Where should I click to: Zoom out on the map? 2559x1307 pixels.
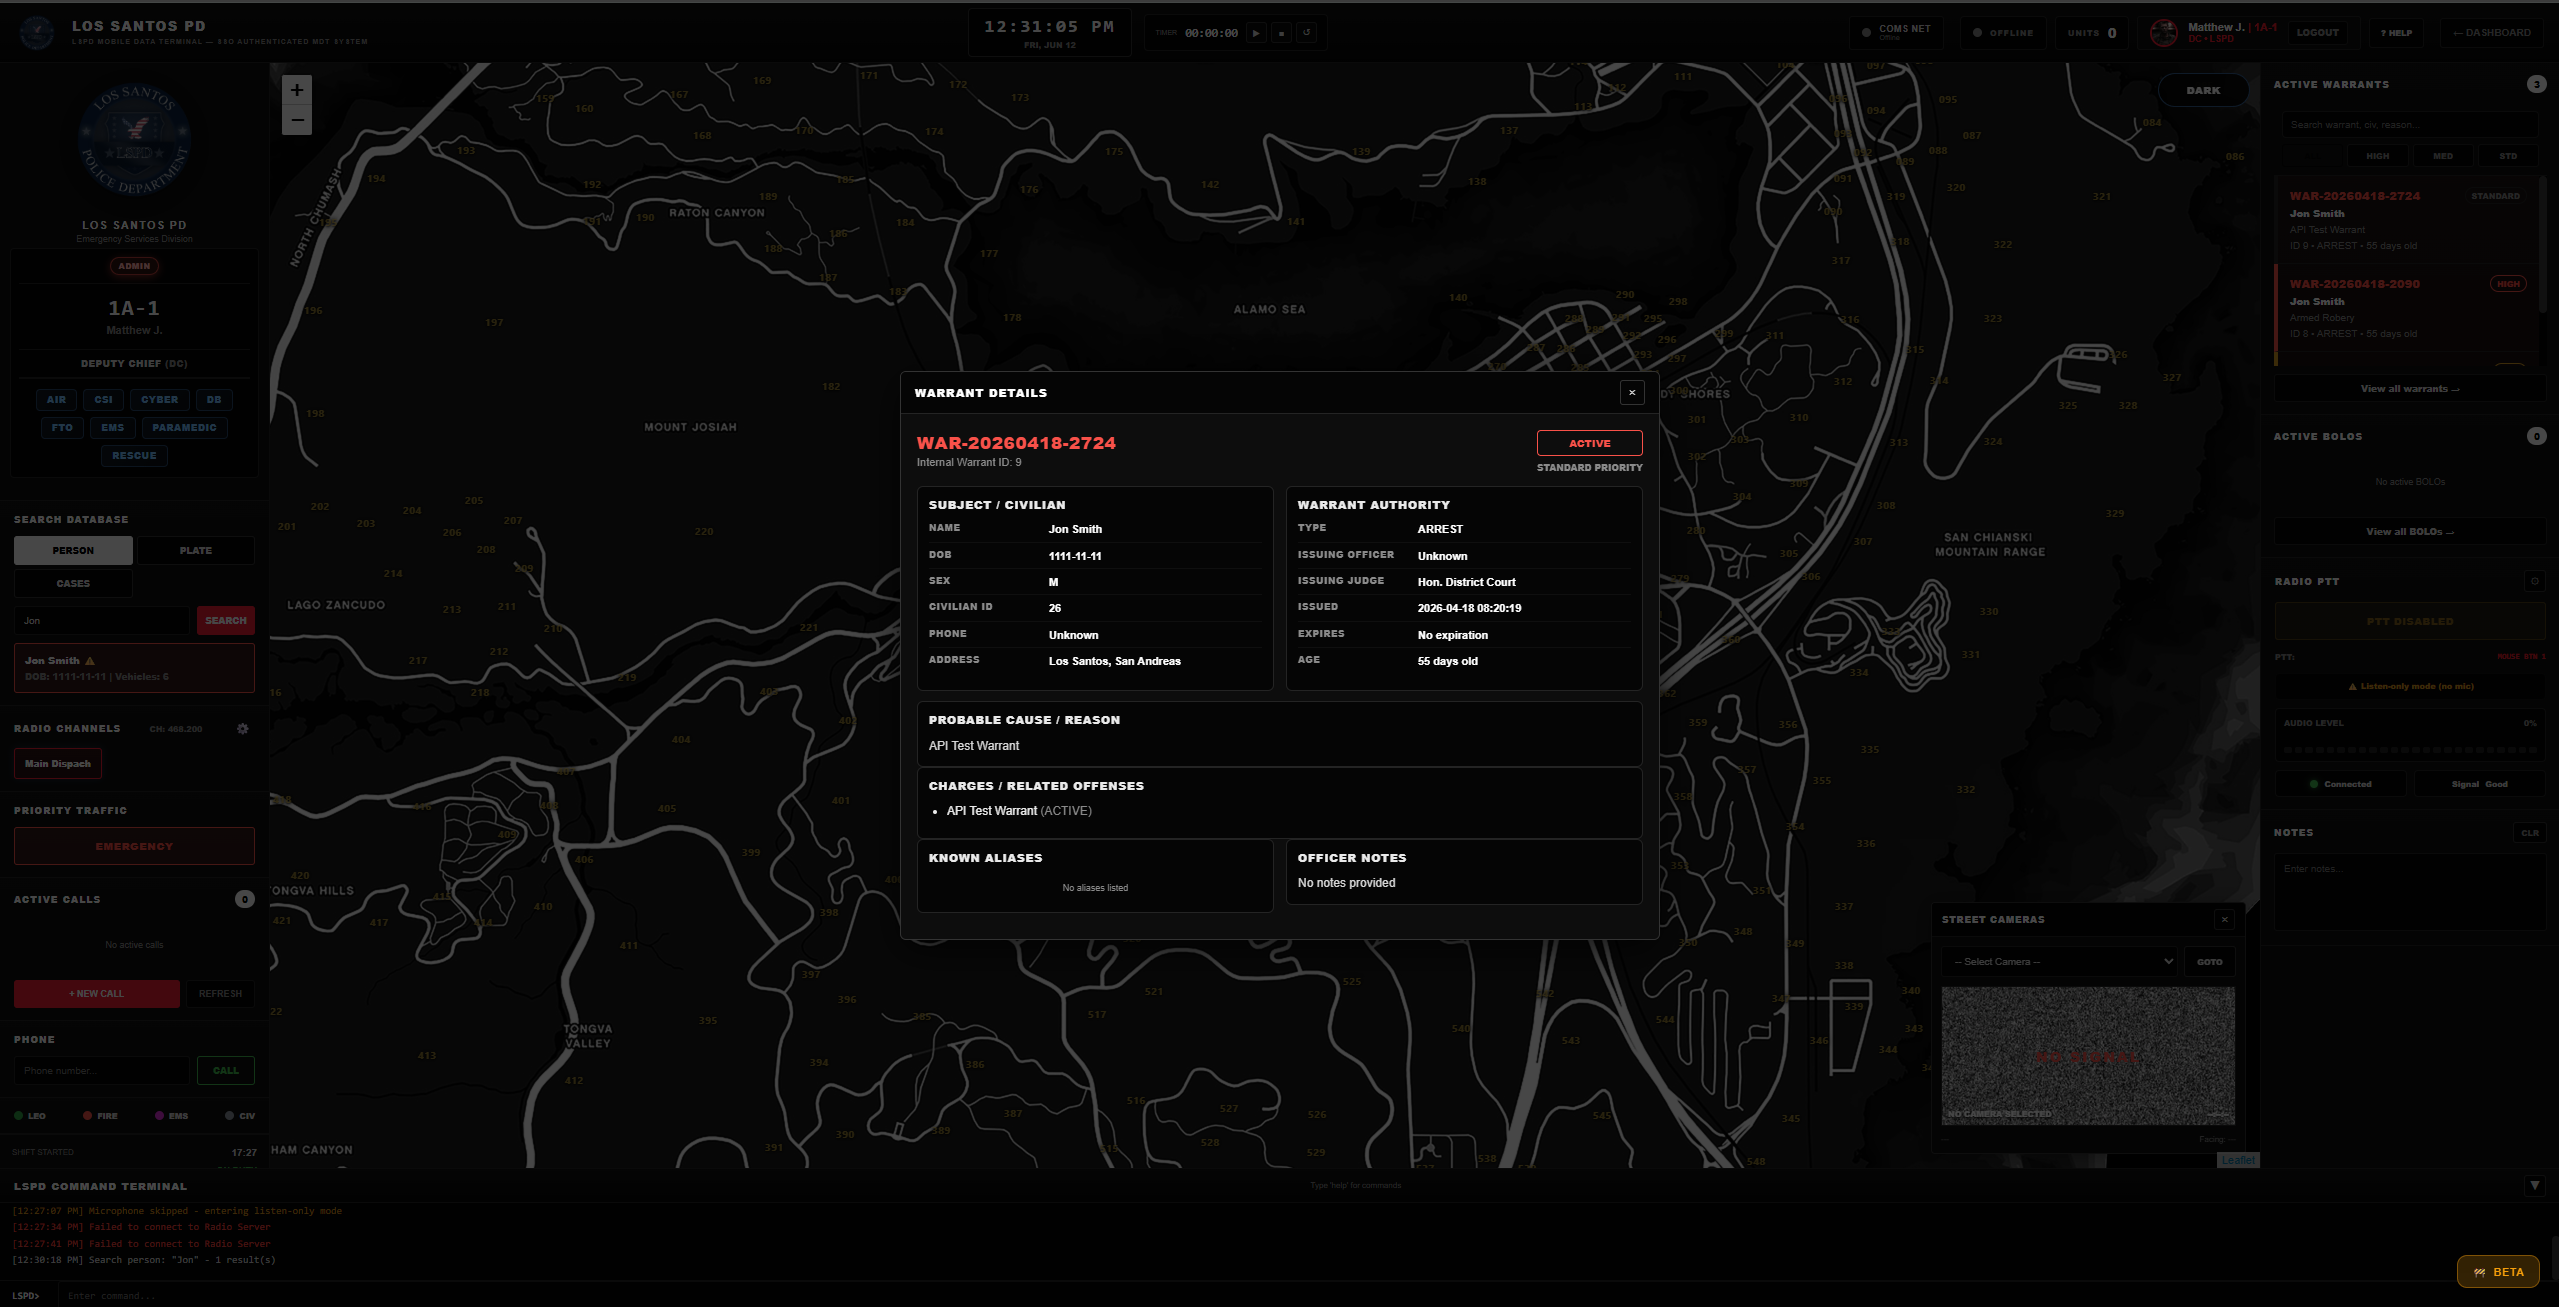[297, 120]
